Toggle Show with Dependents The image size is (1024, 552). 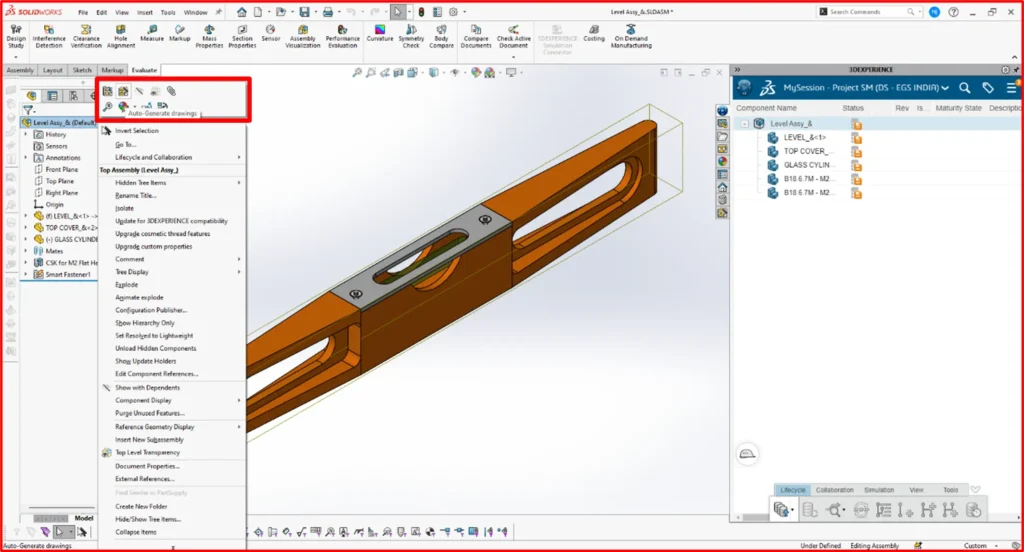pyautogui.click(x=147, y=387)
